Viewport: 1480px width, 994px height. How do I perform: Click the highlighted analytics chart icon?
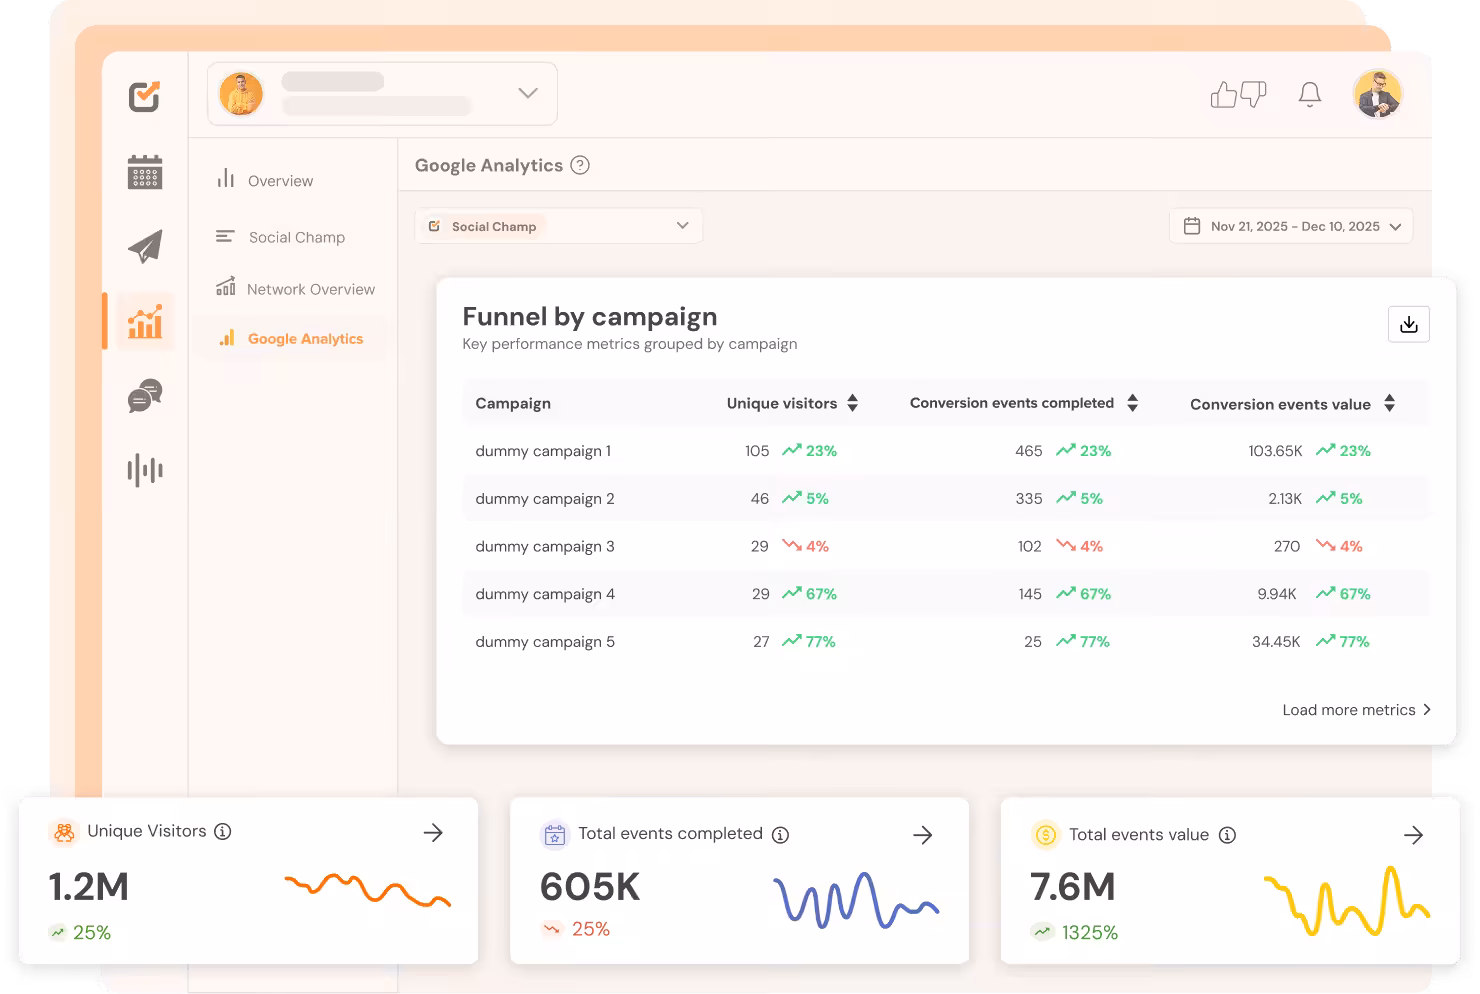tap(144, 321)
